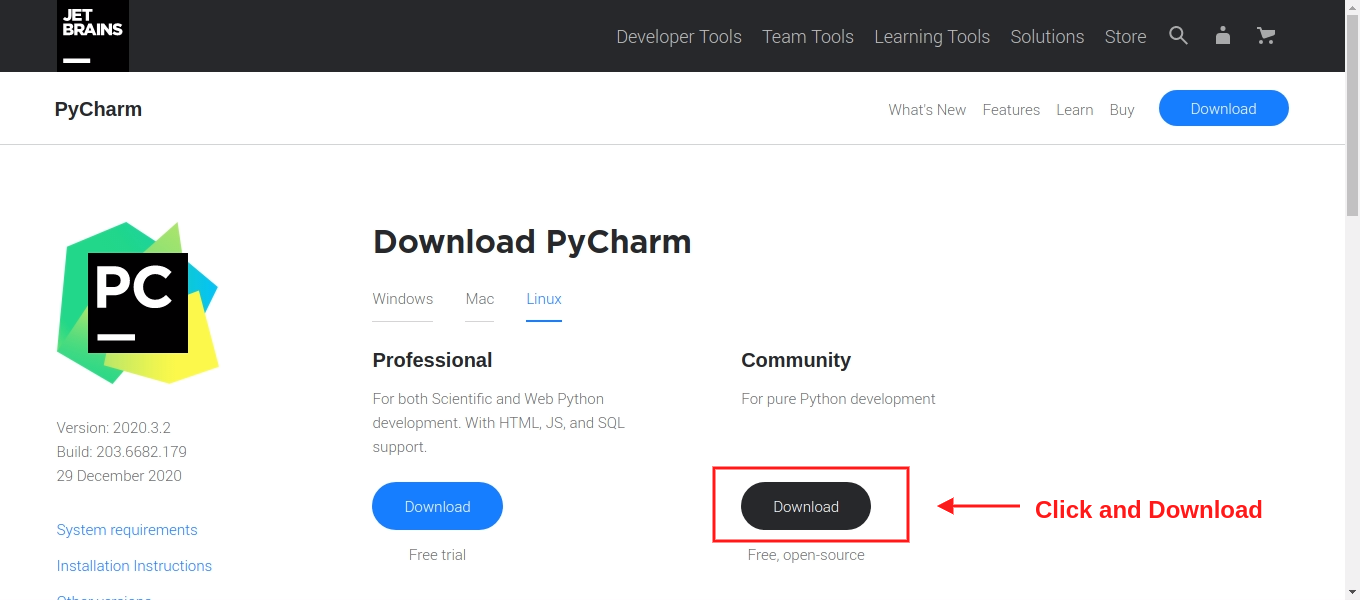Click the JetBrains logo

[x=92, y=36]
